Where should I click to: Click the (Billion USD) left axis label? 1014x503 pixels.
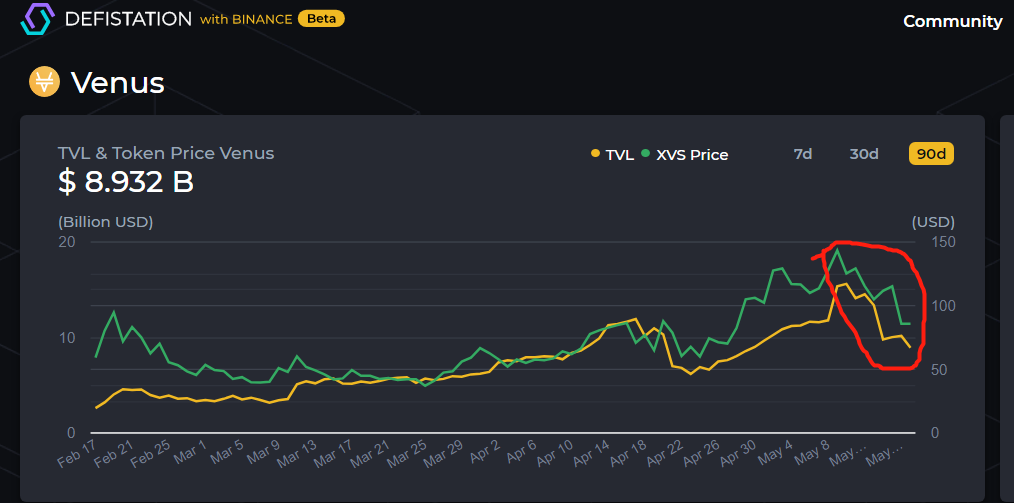[x=105, y=221]
